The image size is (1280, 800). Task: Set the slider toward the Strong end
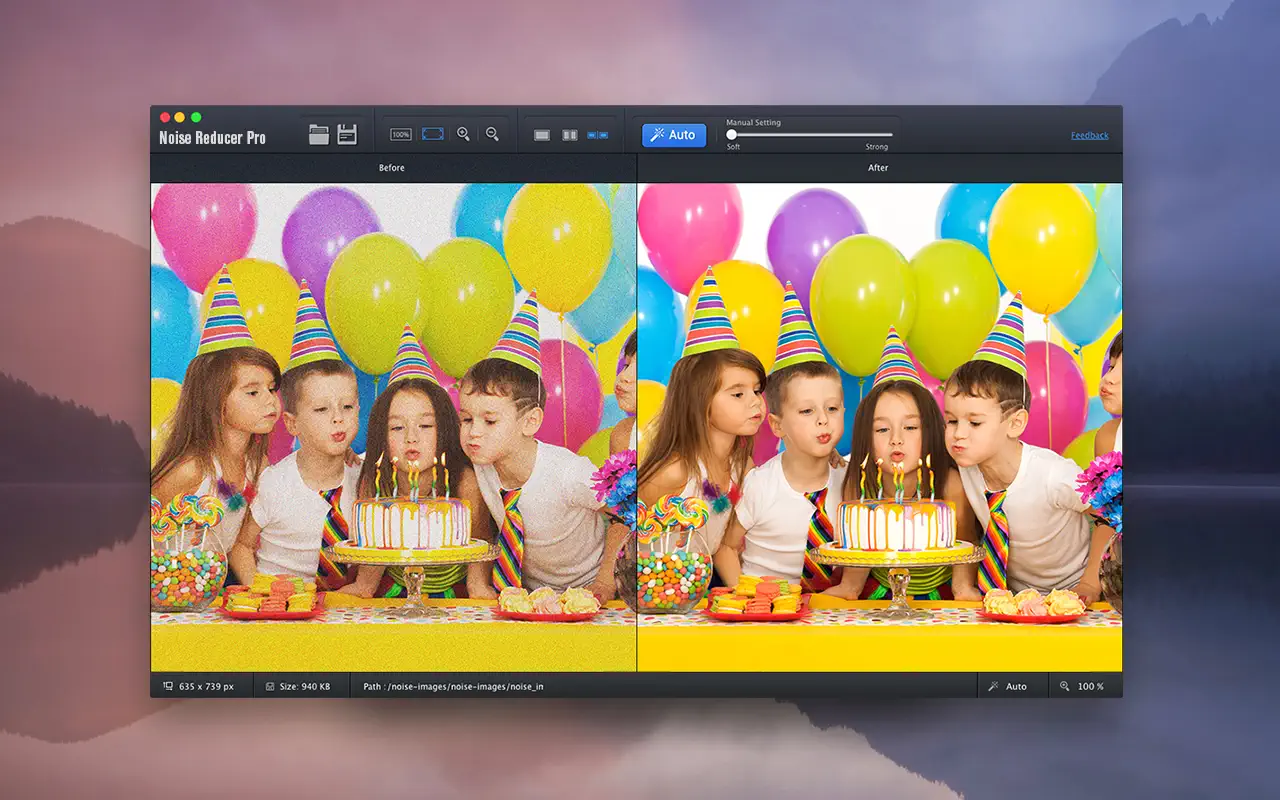coord(877,134)
